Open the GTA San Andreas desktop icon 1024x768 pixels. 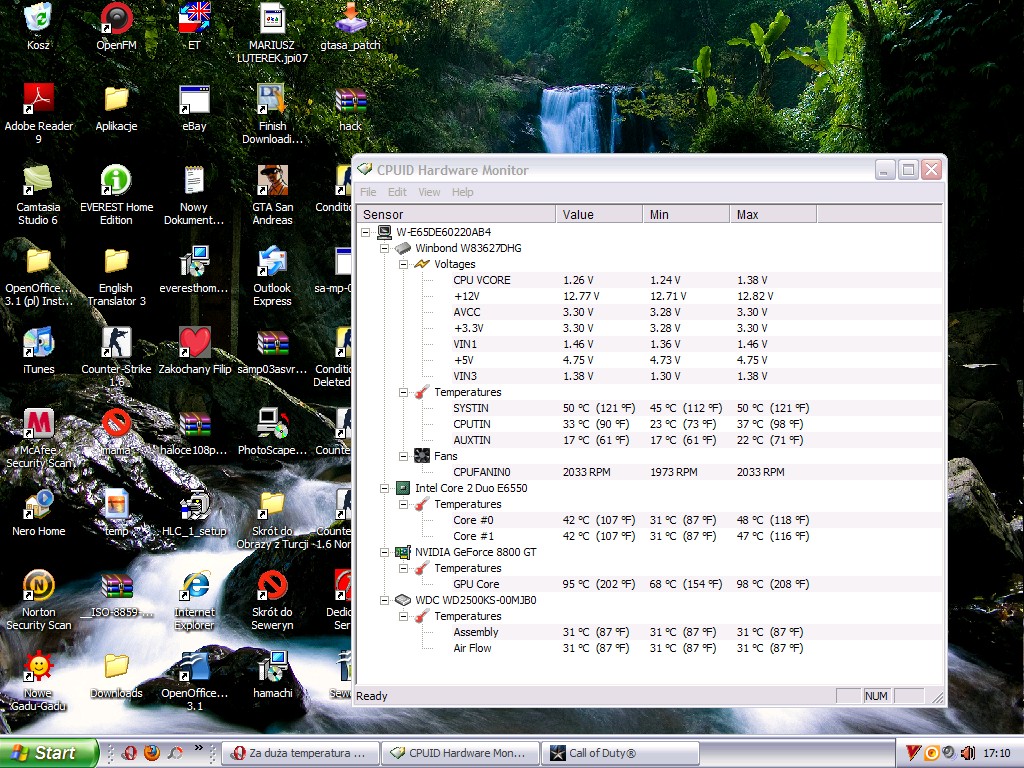pyautogui.click(x=272, y=181)
